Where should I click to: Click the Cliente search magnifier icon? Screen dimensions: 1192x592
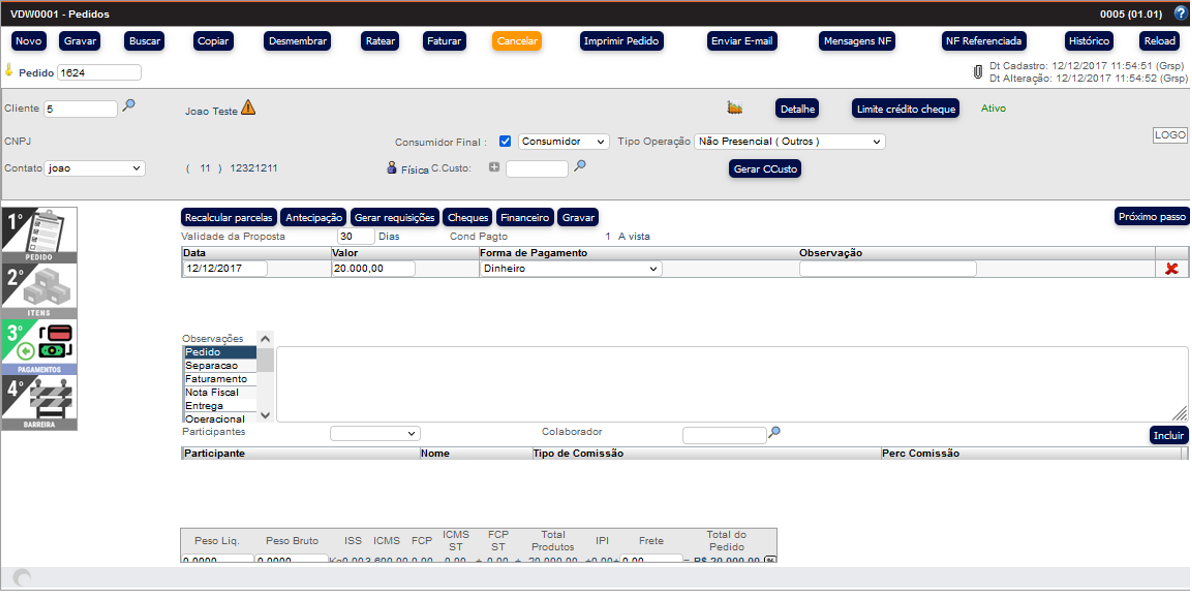[128, 106]
